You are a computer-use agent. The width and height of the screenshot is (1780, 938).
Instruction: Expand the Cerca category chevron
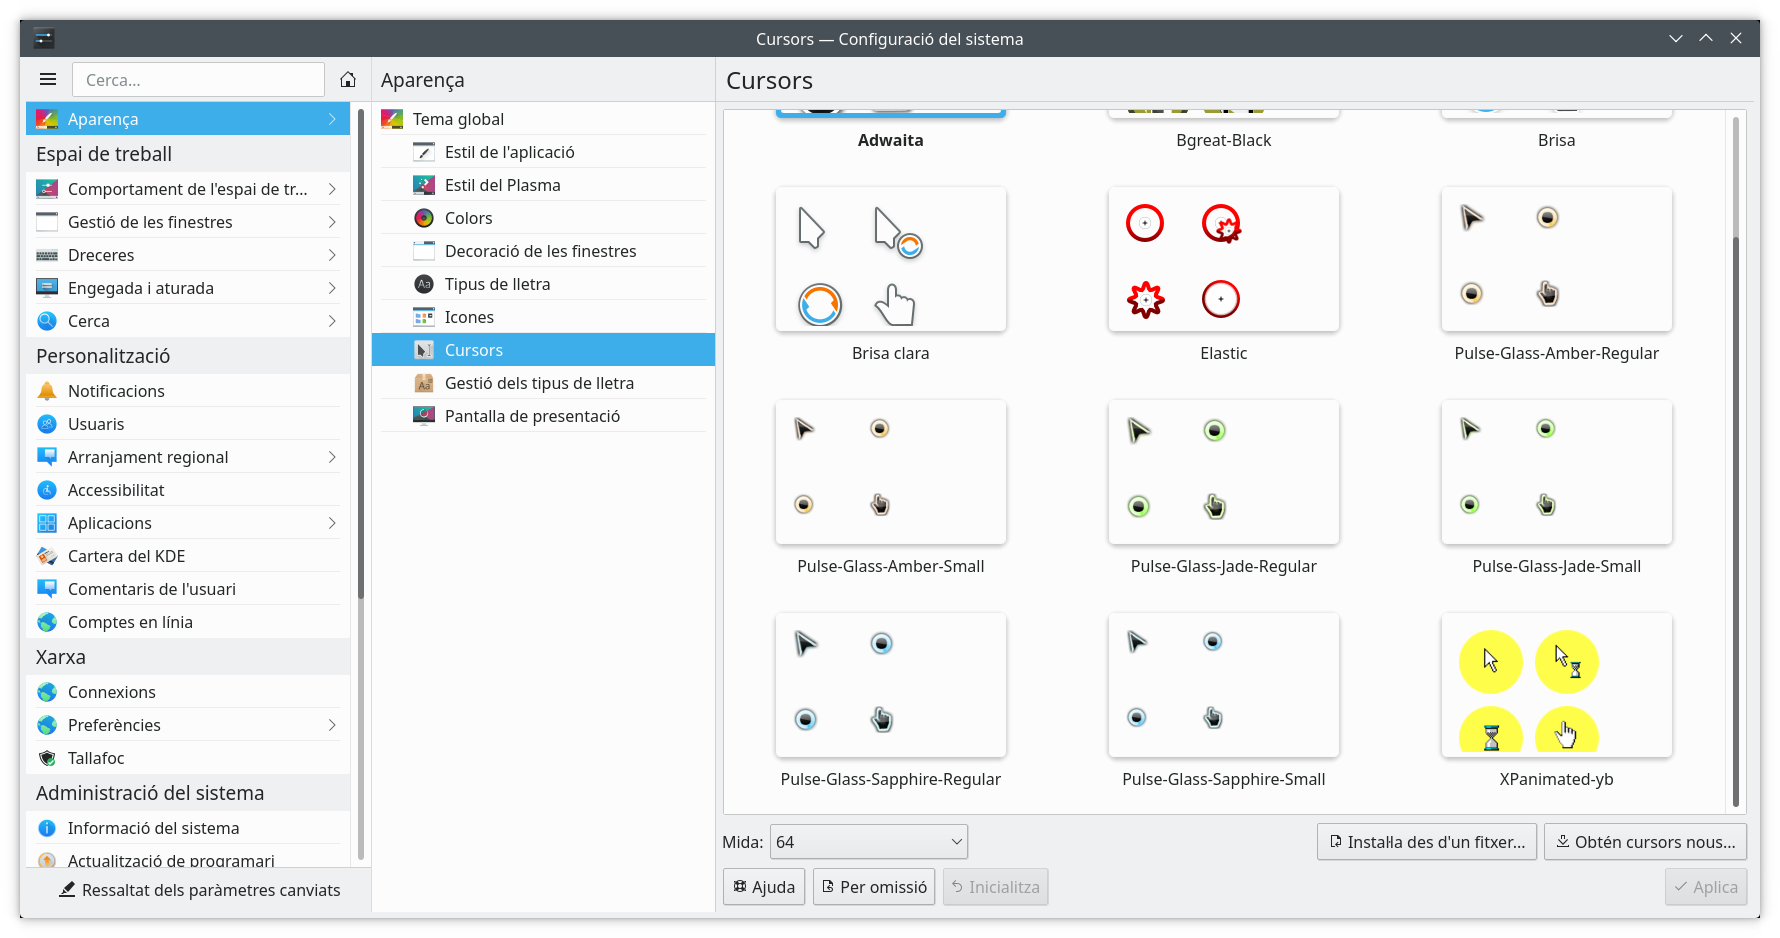(332, 321)
